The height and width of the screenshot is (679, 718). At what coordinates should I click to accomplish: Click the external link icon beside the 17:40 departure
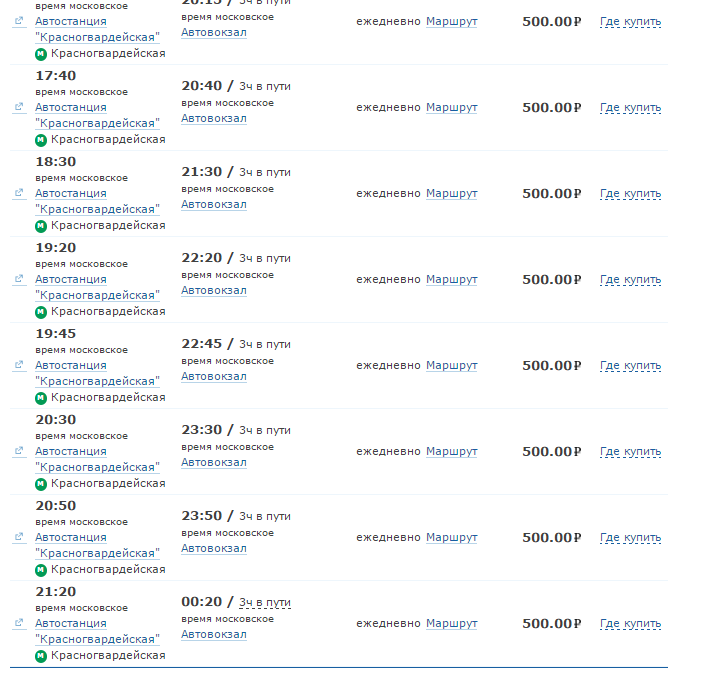coord(19,107)
